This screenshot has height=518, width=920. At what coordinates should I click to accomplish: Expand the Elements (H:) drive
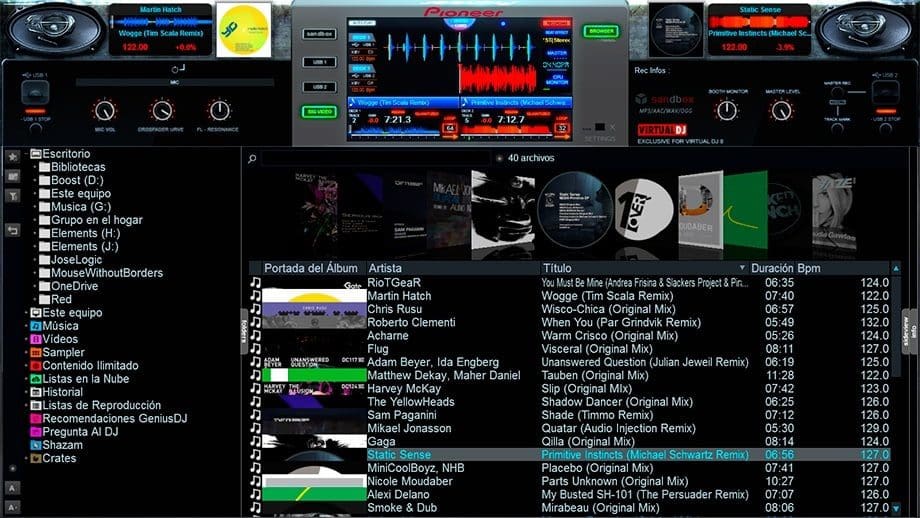(x=35, y=233)
